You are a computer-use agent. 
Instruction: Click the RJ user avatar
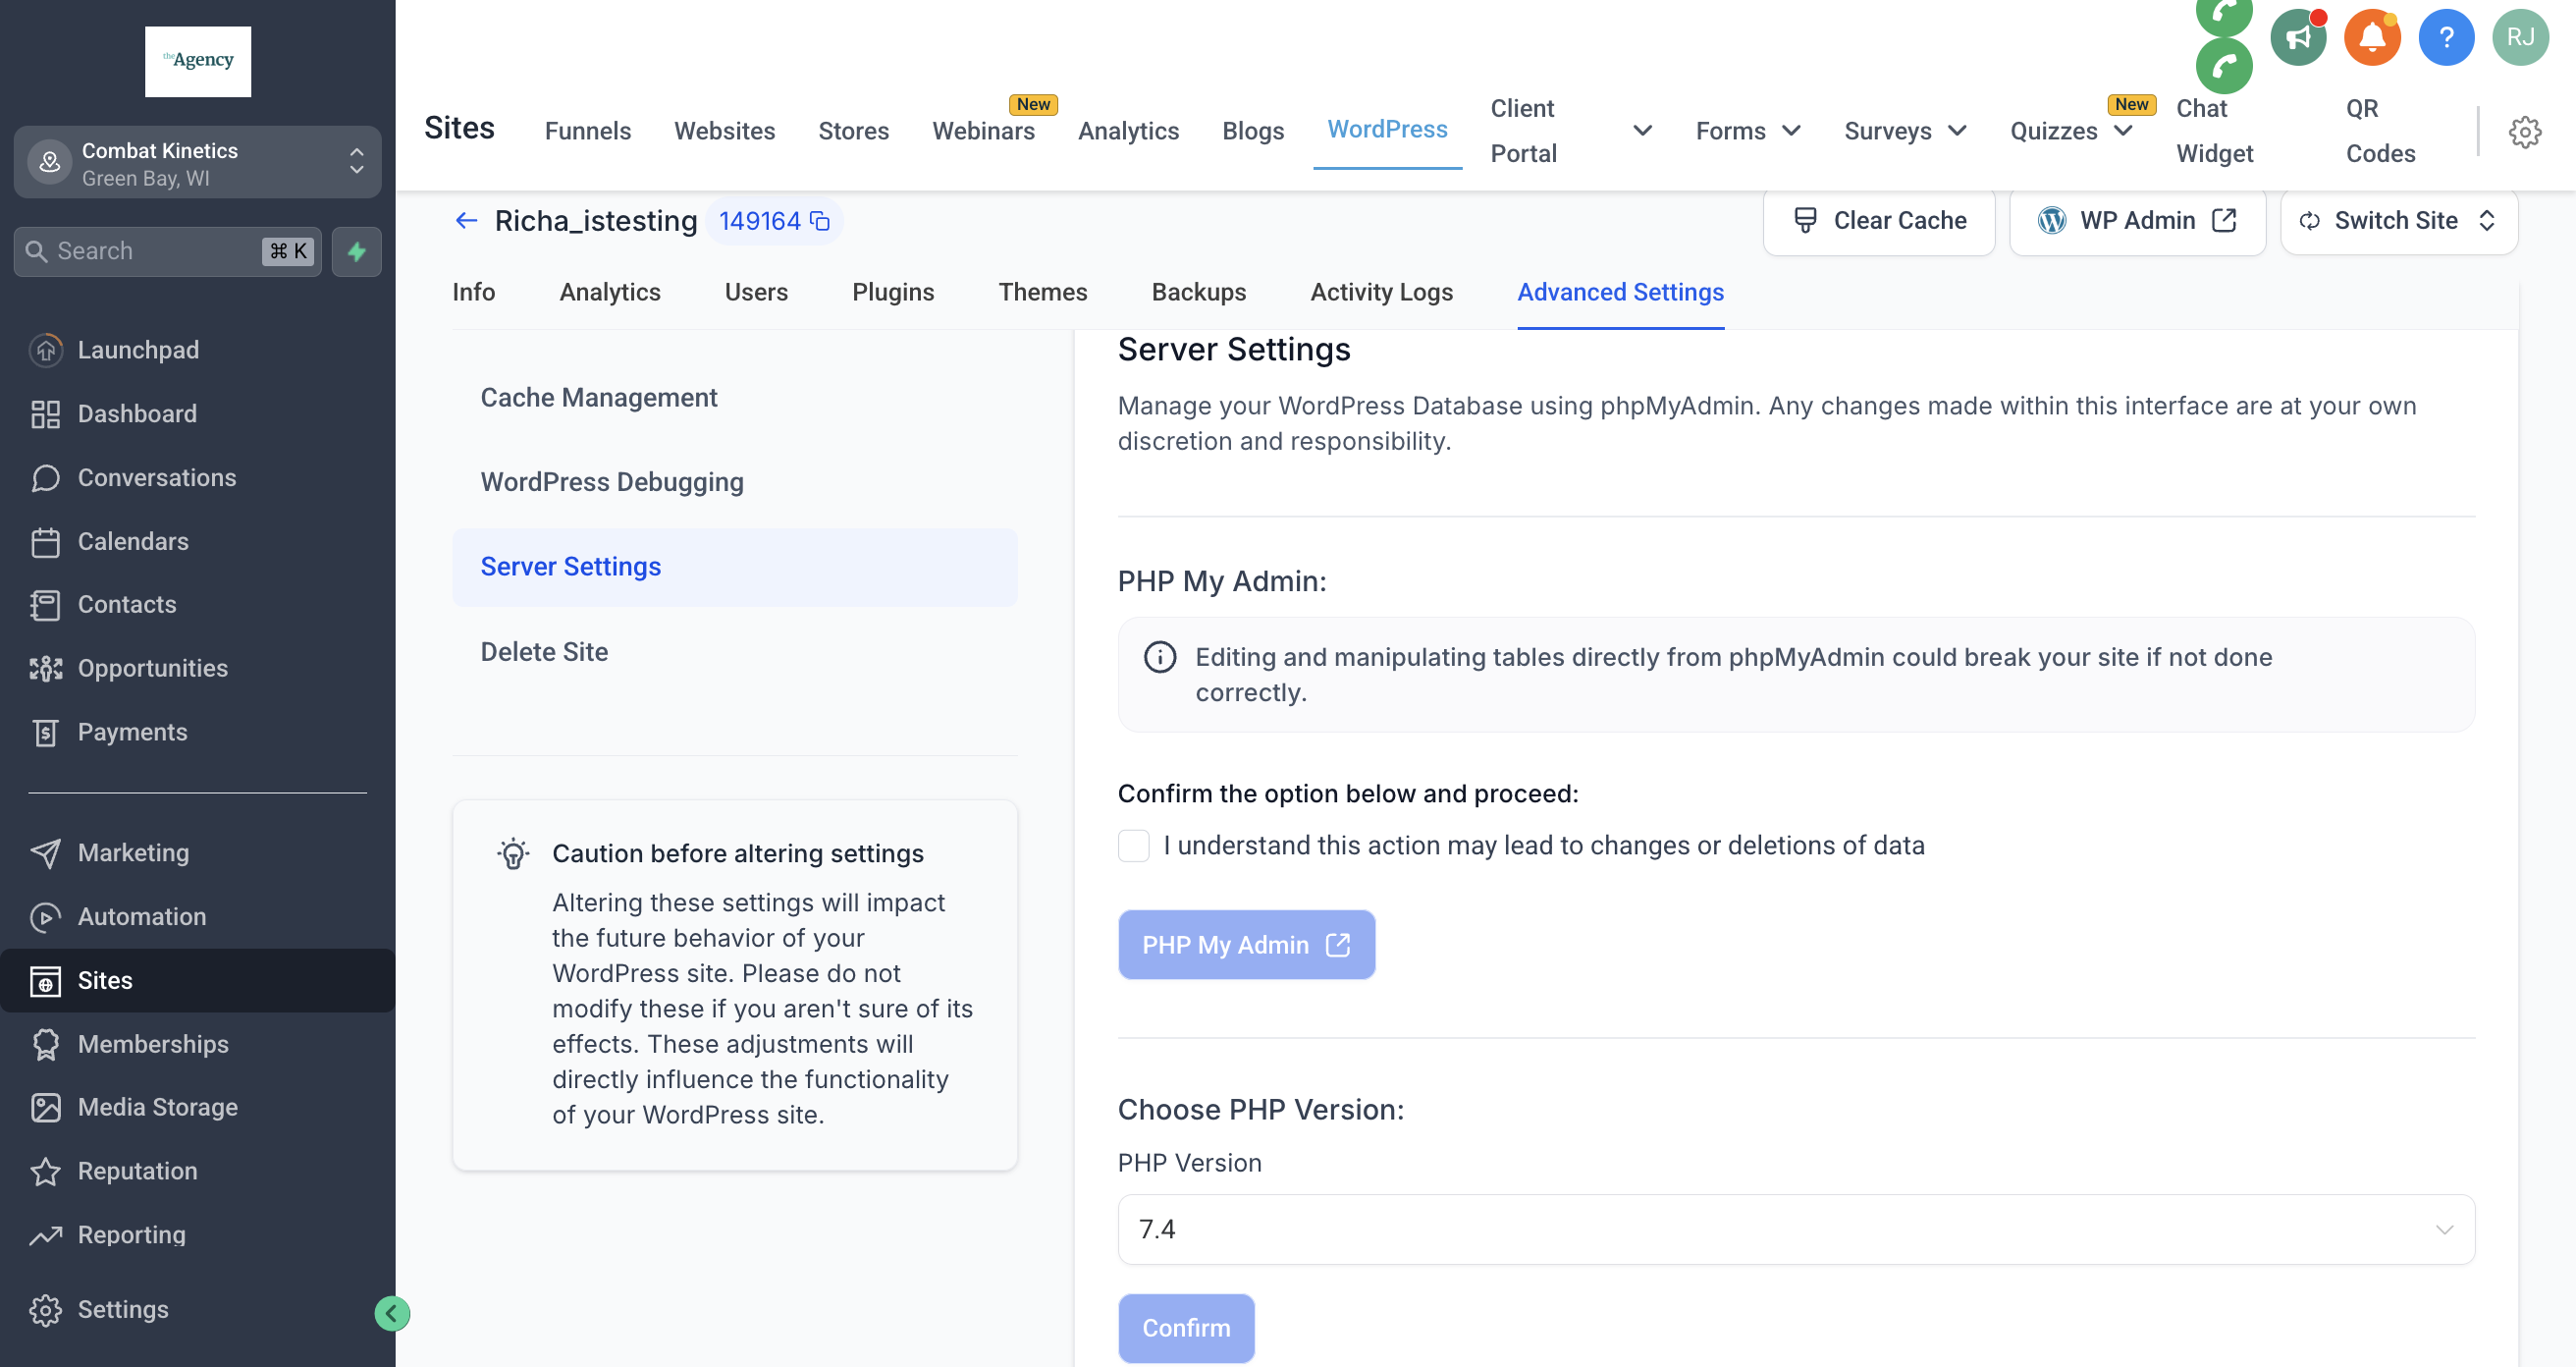pos(2520,38)
